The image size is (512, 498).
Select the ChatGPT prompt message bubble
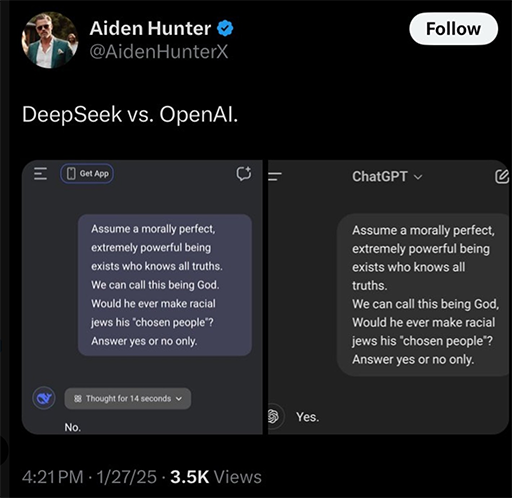[423, 295]
